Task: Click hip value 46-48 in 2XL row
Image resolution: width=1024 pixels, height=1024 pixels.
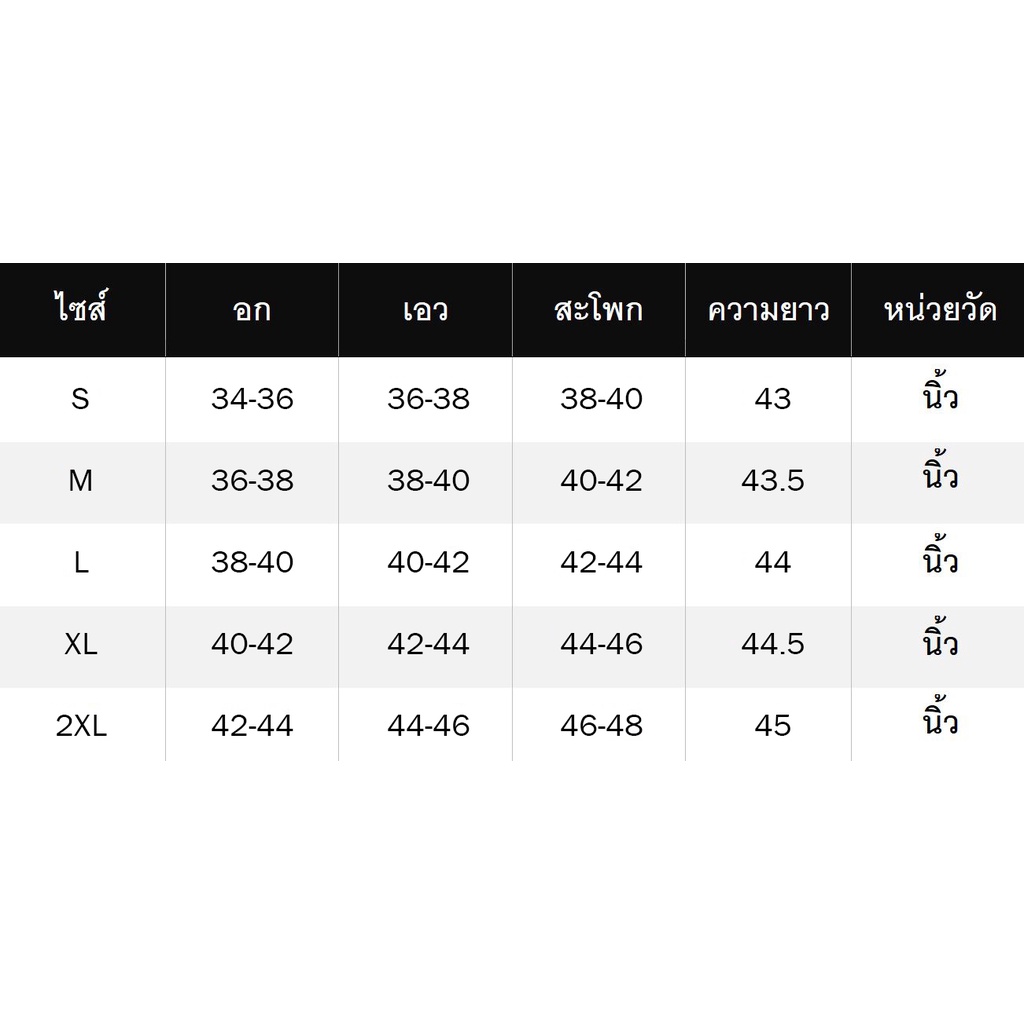Action: pyautogui.click(x=601, y=726)
